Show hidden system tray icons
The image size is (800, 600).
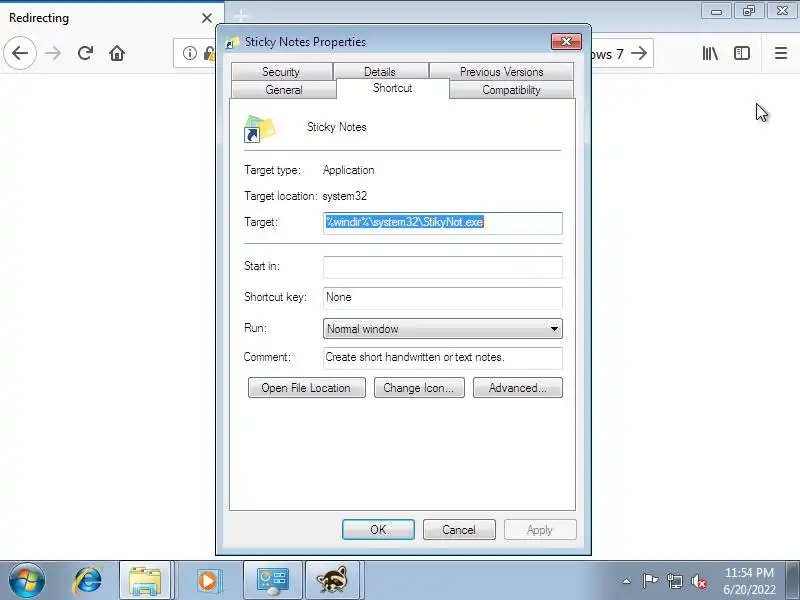(x=626, y=581)
